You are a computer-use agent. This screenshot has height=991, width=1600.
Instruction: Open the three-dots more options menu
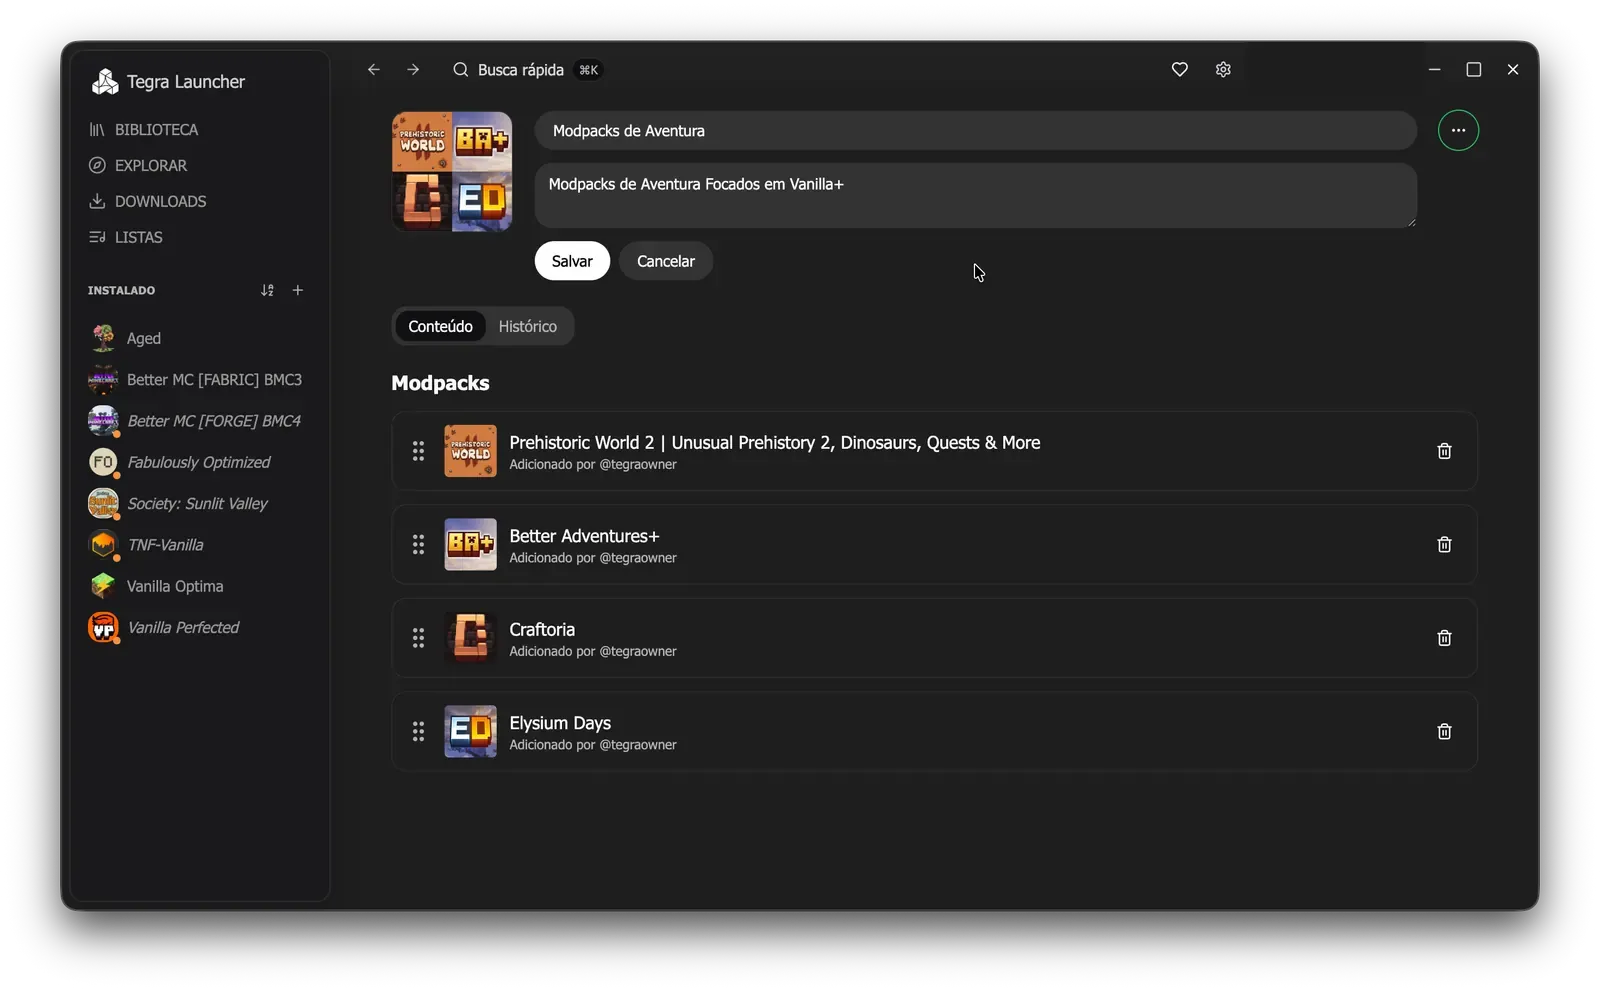tap(1458, 130)
